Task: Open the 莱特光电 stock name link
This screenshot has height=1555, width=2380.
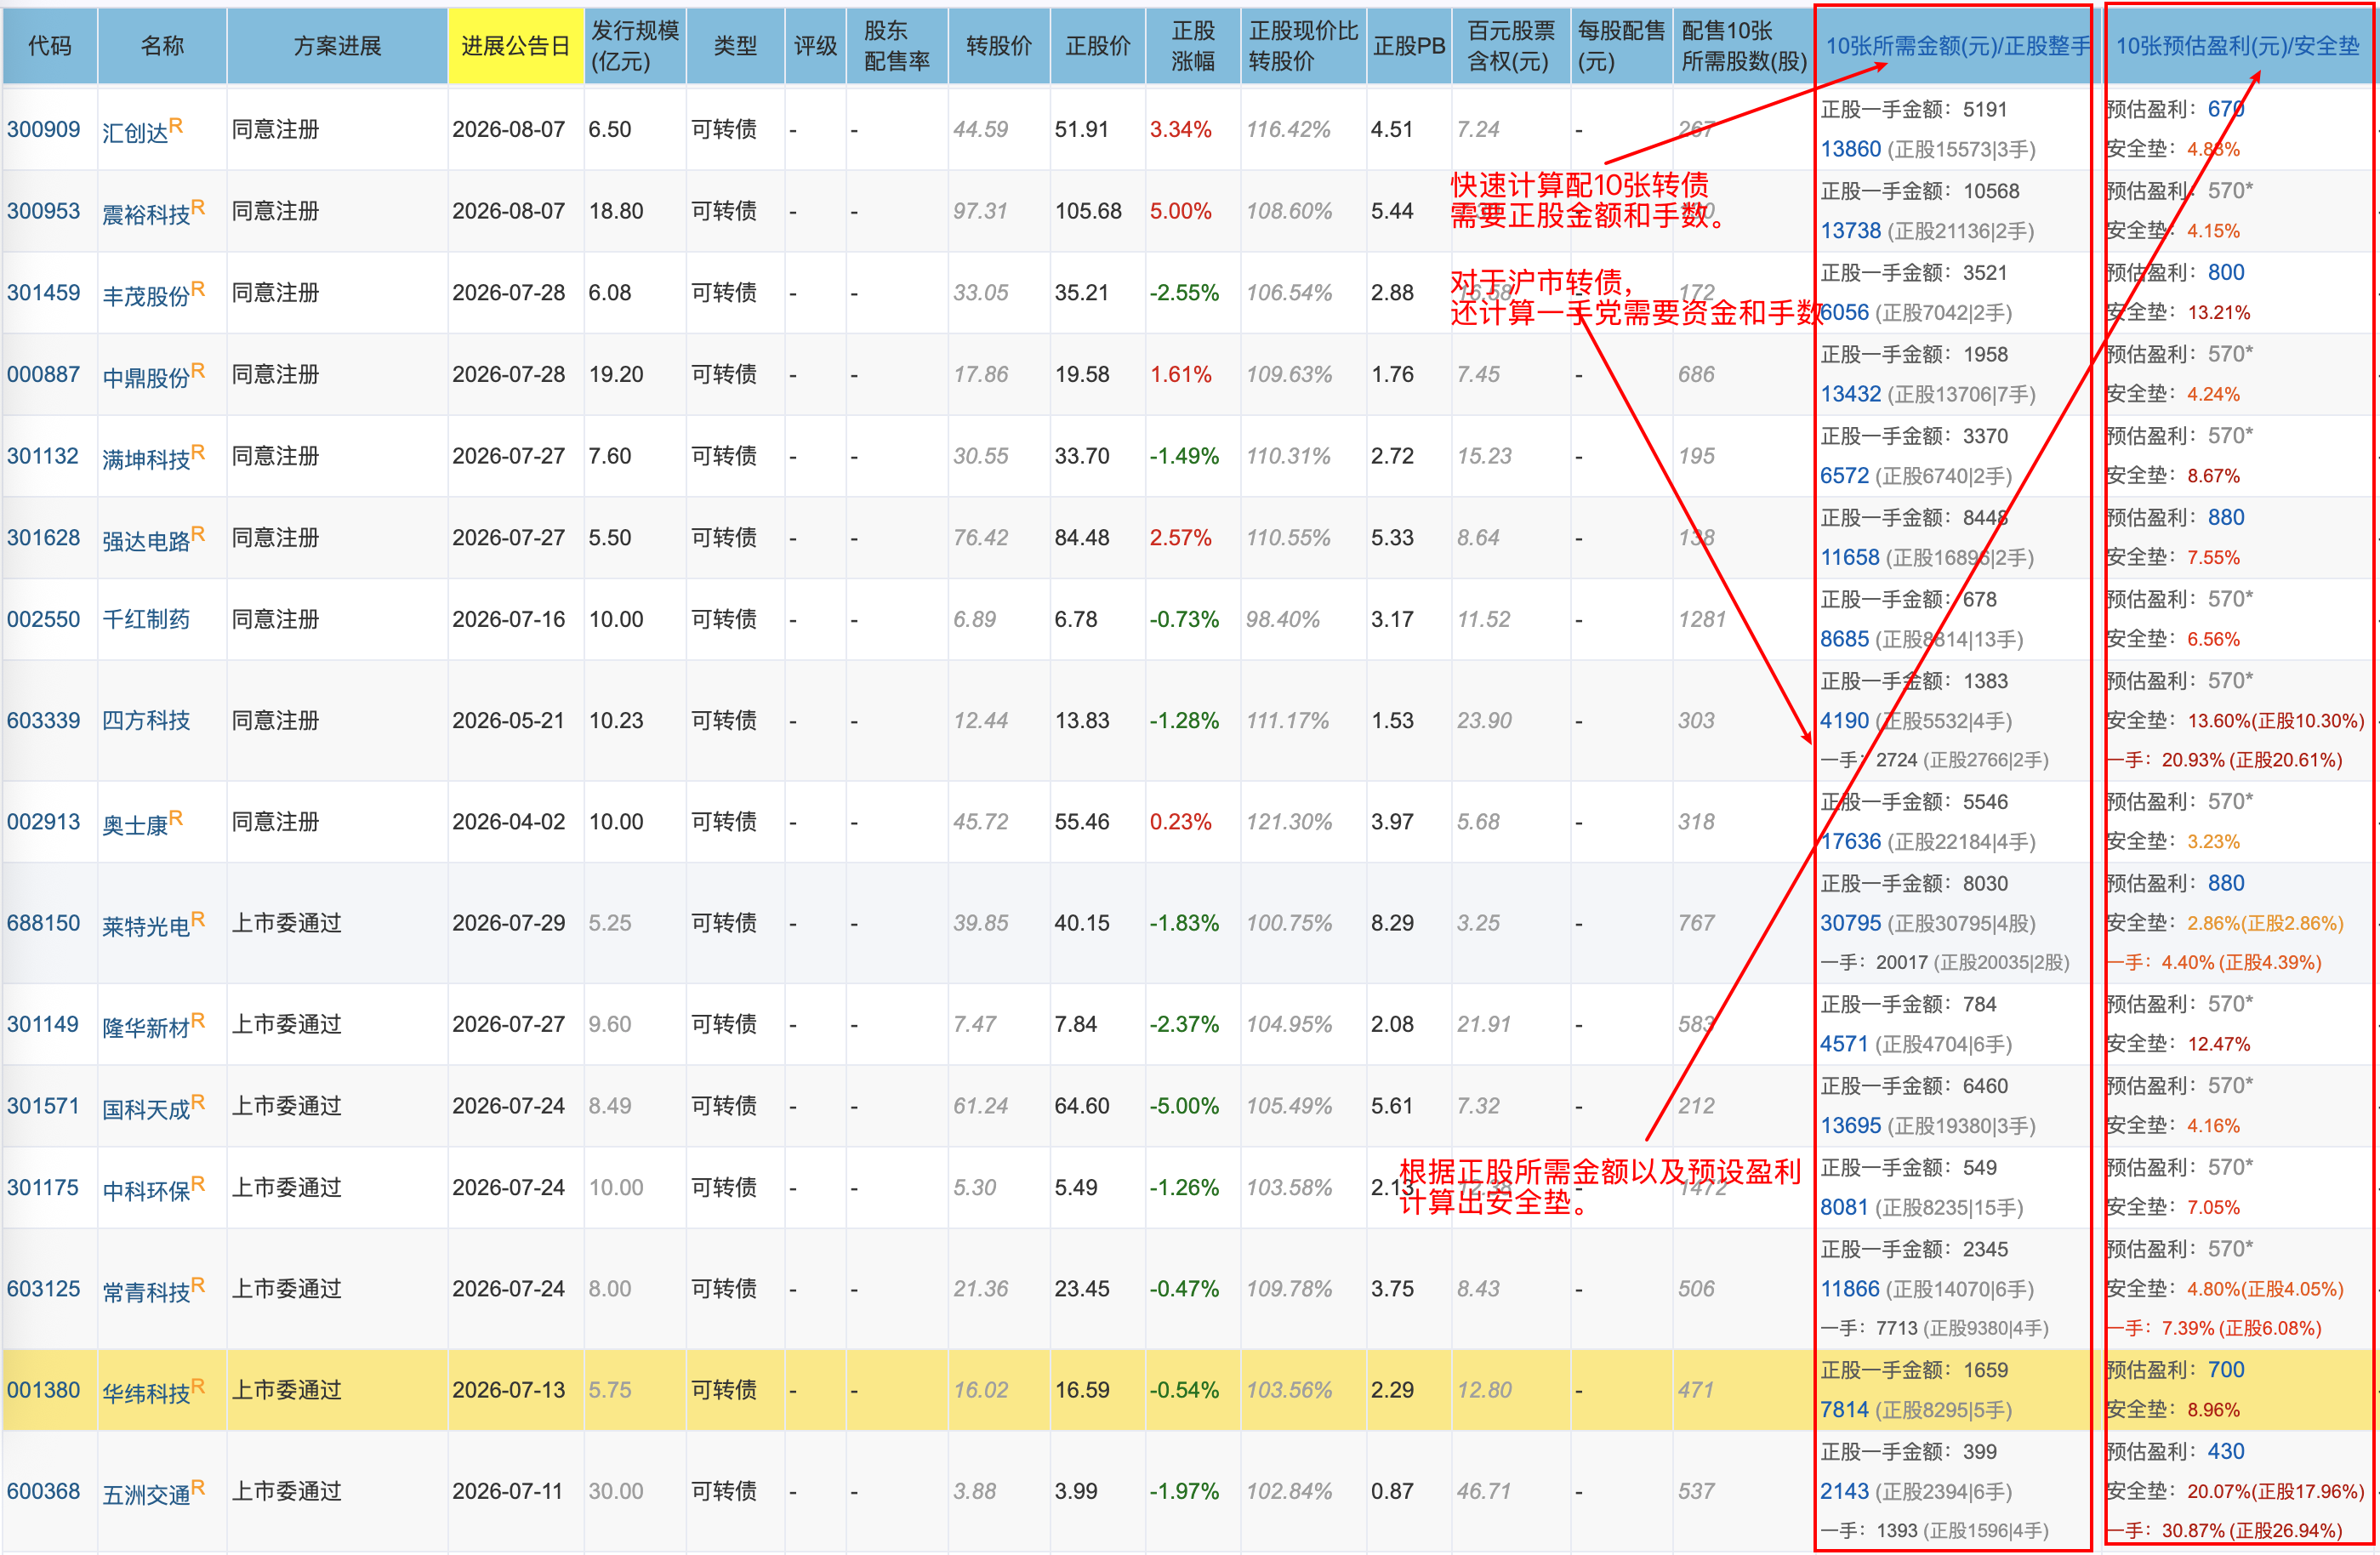Action: (x=146, y=926)
